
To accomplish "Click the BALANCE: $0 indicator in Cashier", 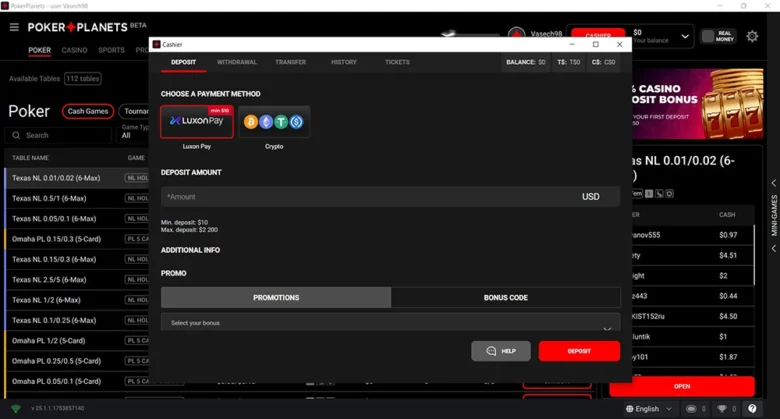I will [526, 62].
